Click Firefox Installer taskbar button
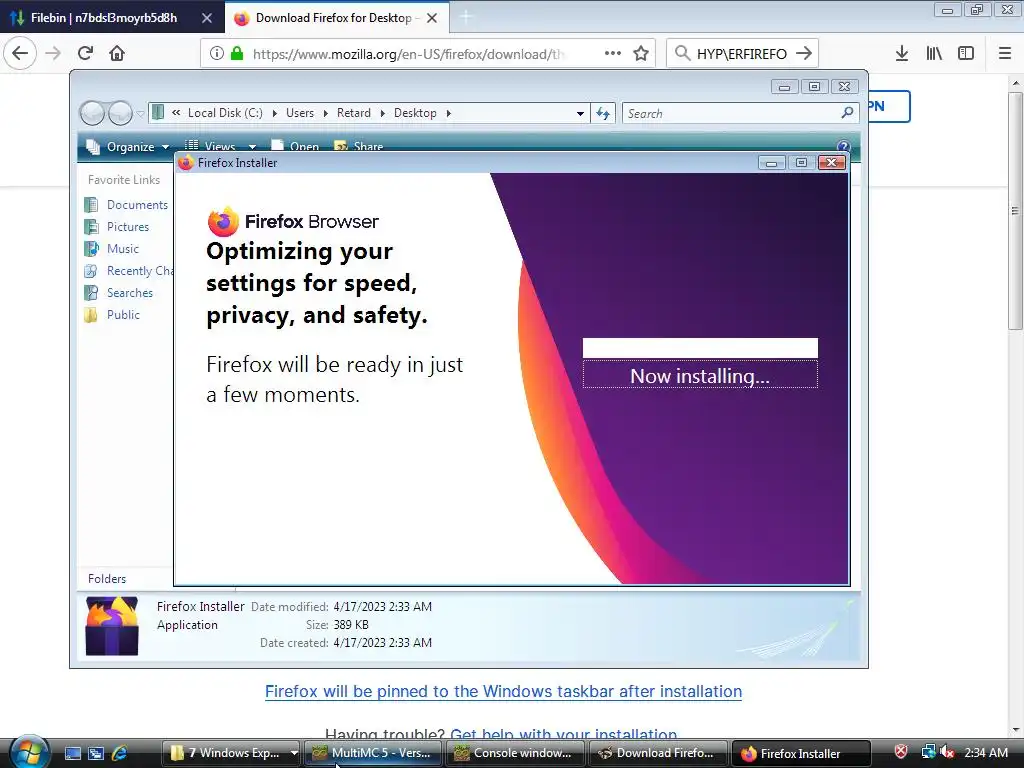The height and width of the screenshot is (768, 1024). click(x=801, y=753)
